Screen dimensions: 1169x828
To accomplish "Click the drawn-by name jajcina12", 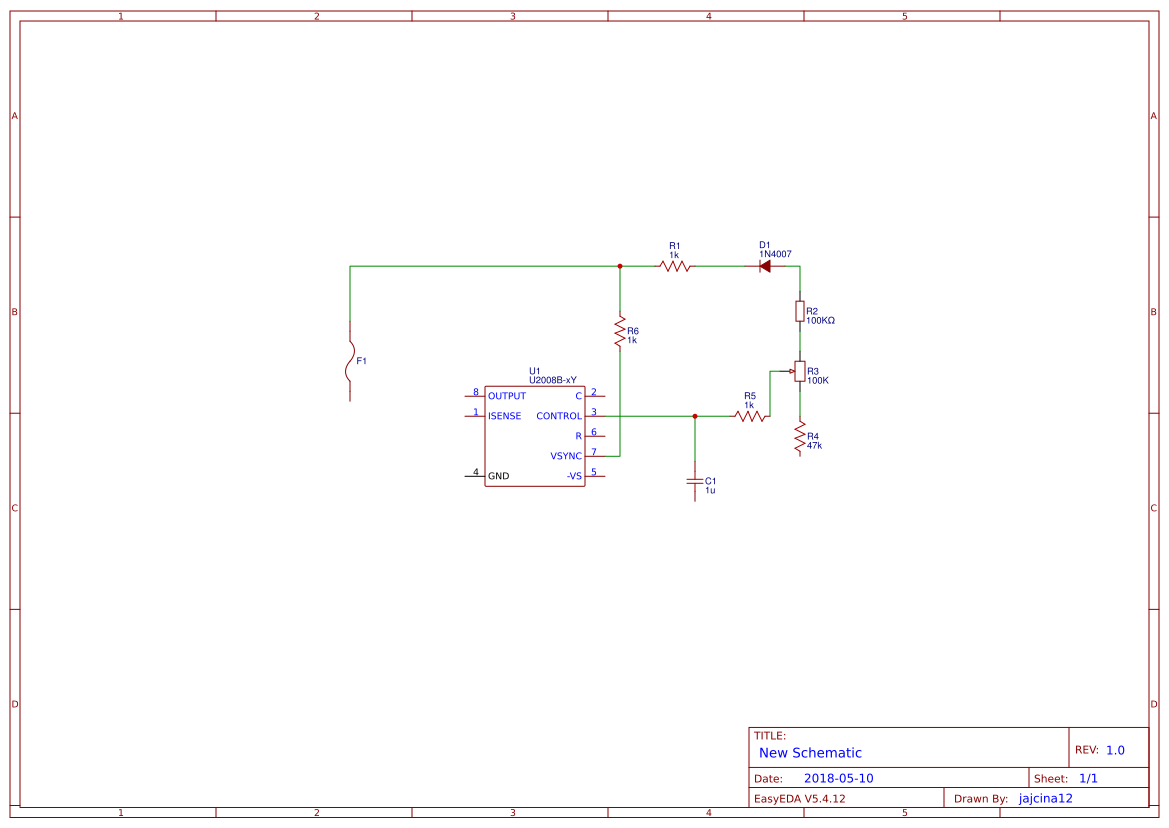I will (x=1045, y=798).
